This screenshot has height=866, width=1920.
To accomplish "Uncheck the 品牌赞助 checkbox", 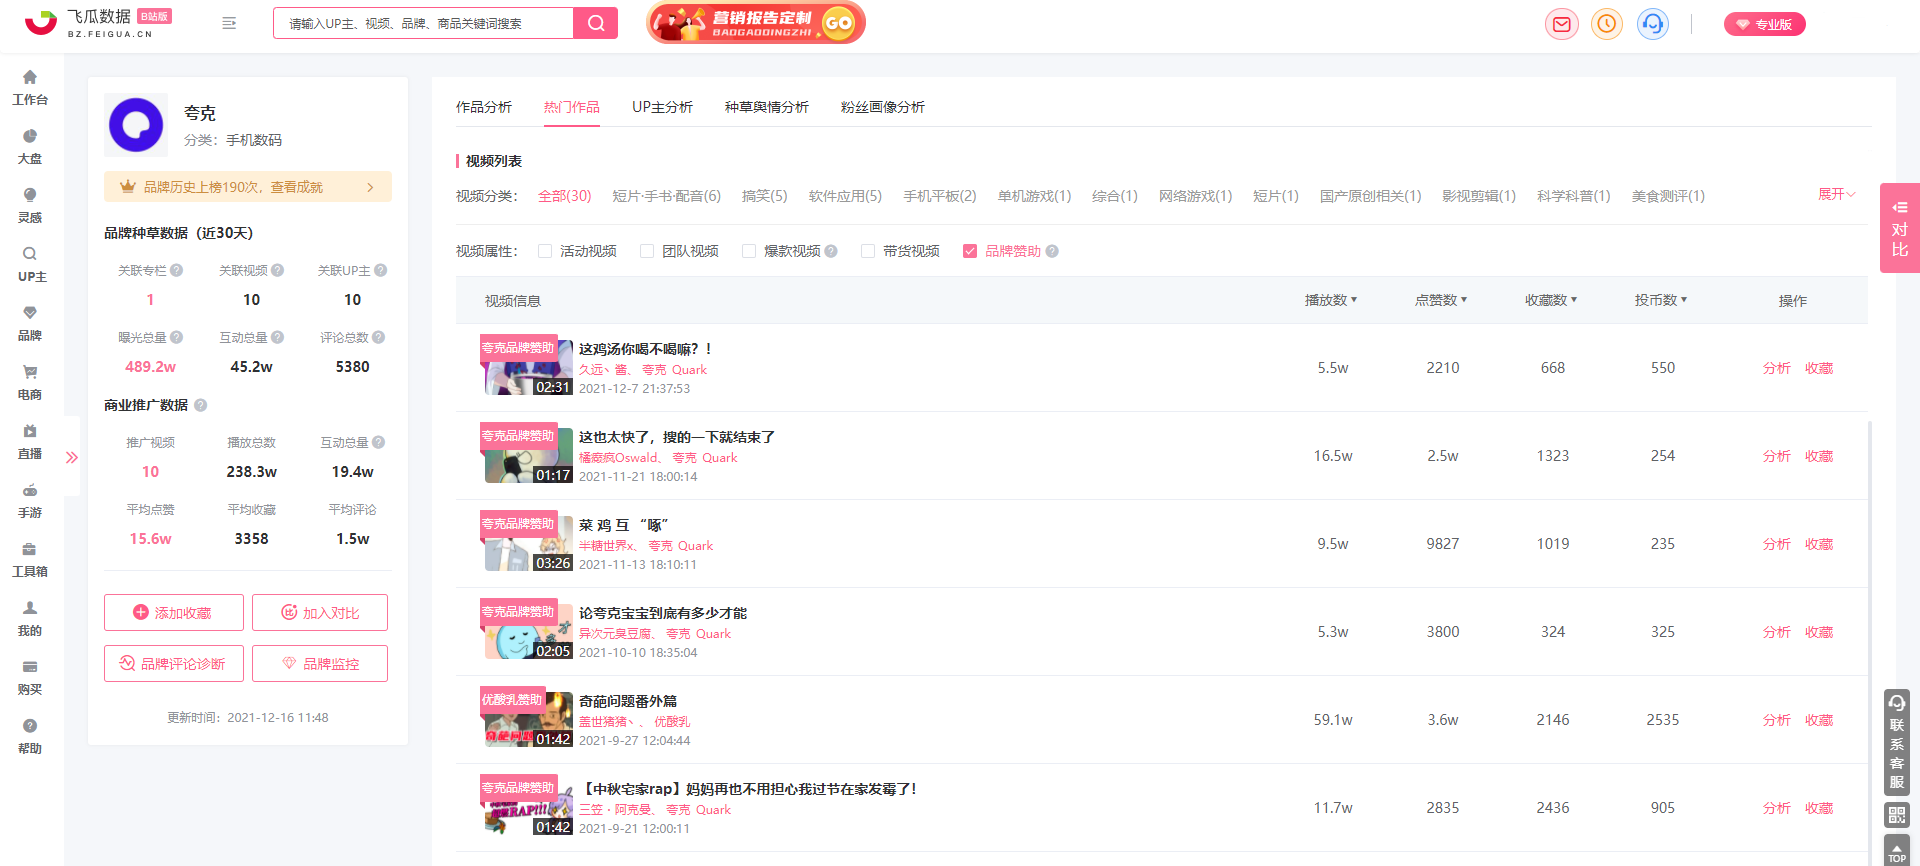I will (x=970, y=251).
